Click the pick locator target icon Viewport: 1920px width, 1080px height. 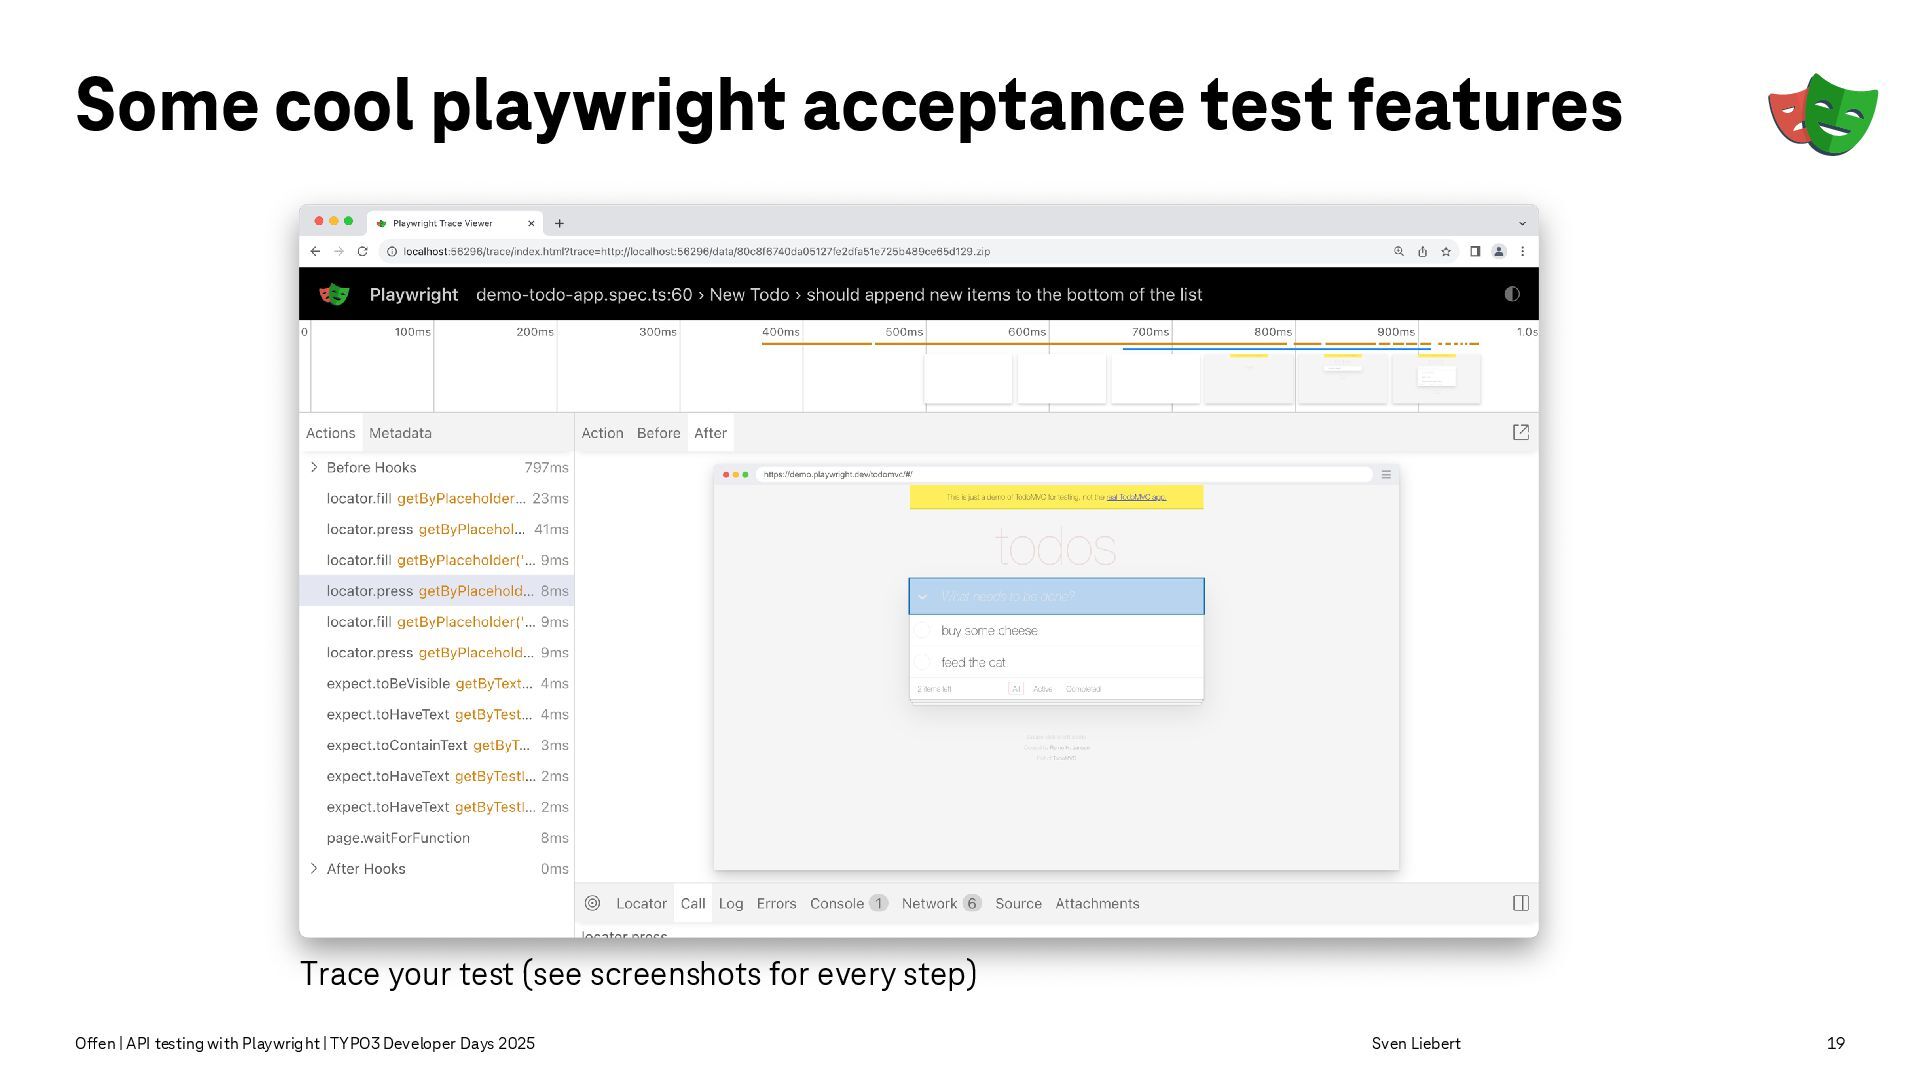(592, 903)
